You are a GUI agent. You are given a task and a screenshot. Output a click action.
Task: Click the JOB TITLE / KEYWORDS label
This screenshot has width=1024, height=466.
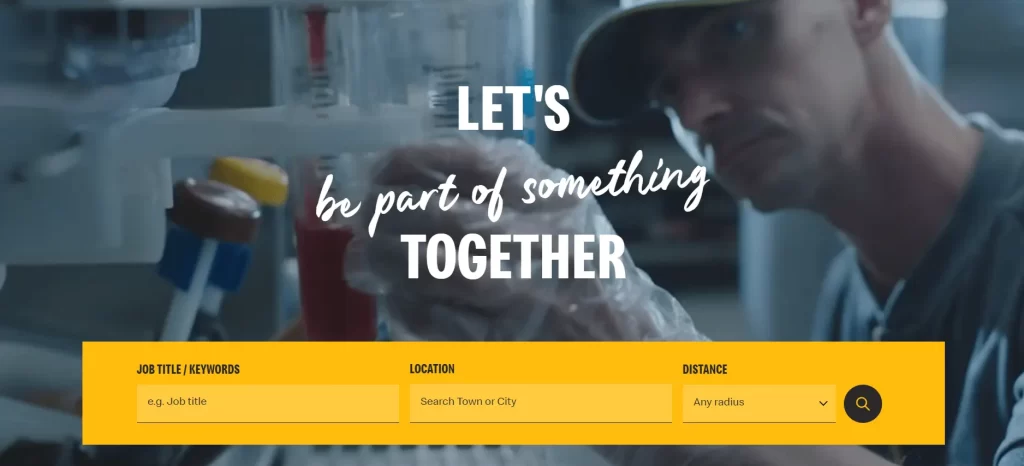[x=188, y=369]
